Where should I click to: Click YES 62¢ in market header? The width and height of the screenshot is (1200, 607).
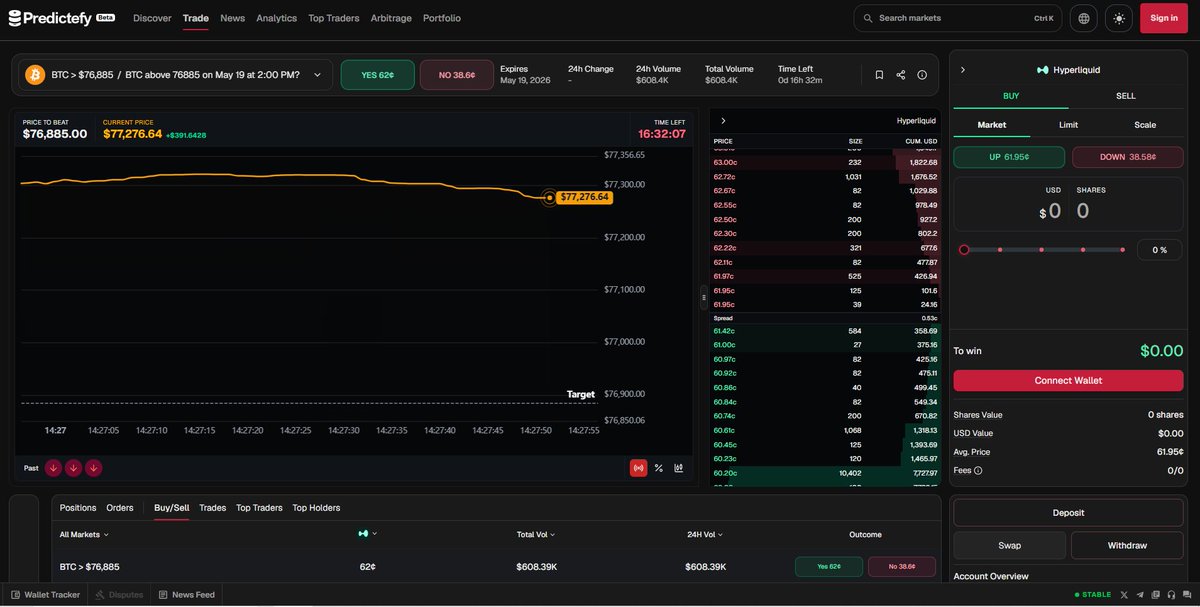[377, 75]
